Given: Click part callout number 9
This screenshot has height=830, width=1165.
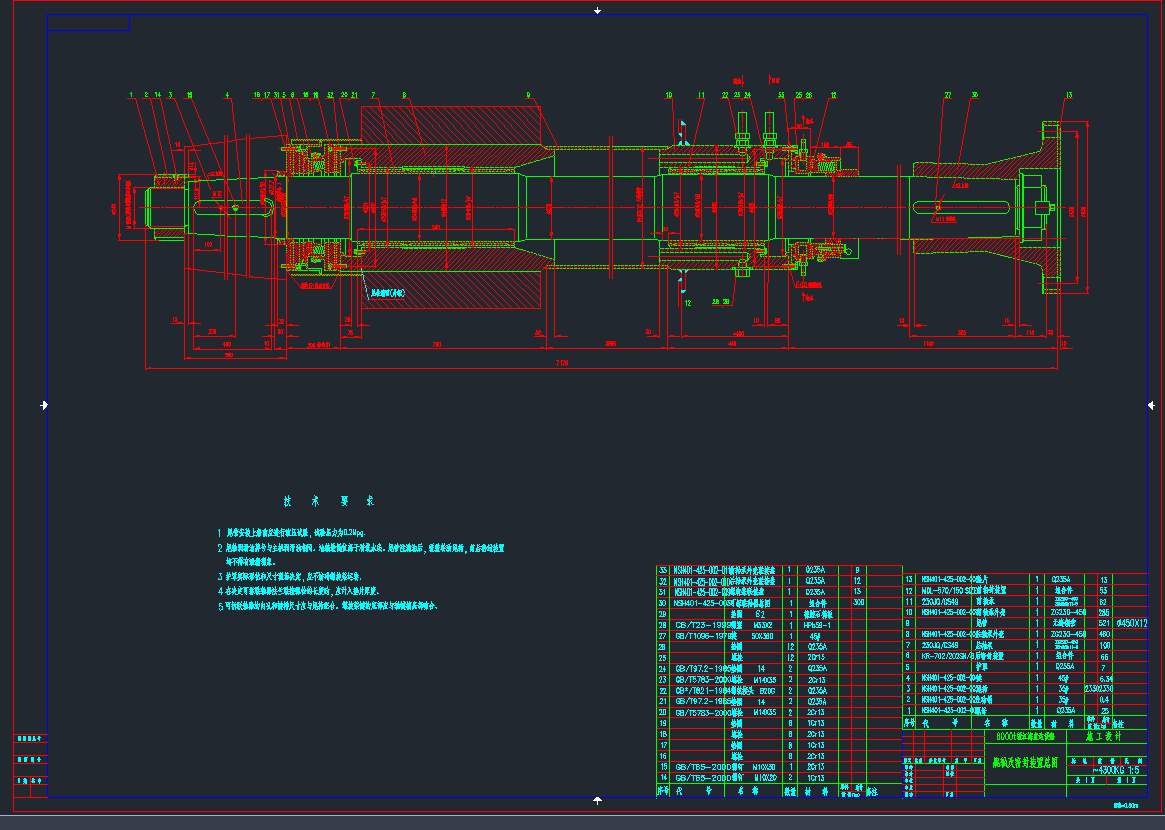Looking at the screenshot, I should [528, 95].
